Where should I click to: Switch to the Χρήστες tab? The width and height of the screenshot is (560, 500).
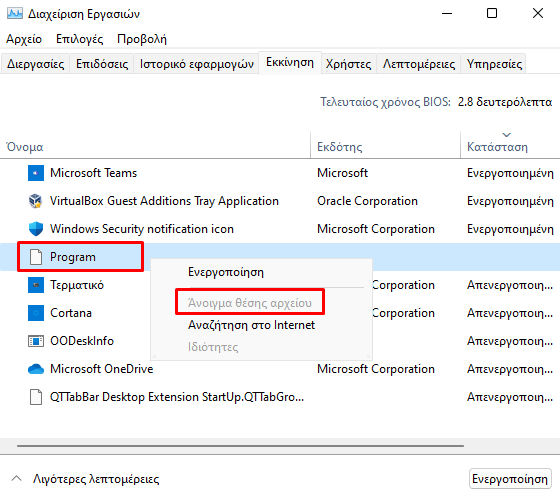coord(348,64)
